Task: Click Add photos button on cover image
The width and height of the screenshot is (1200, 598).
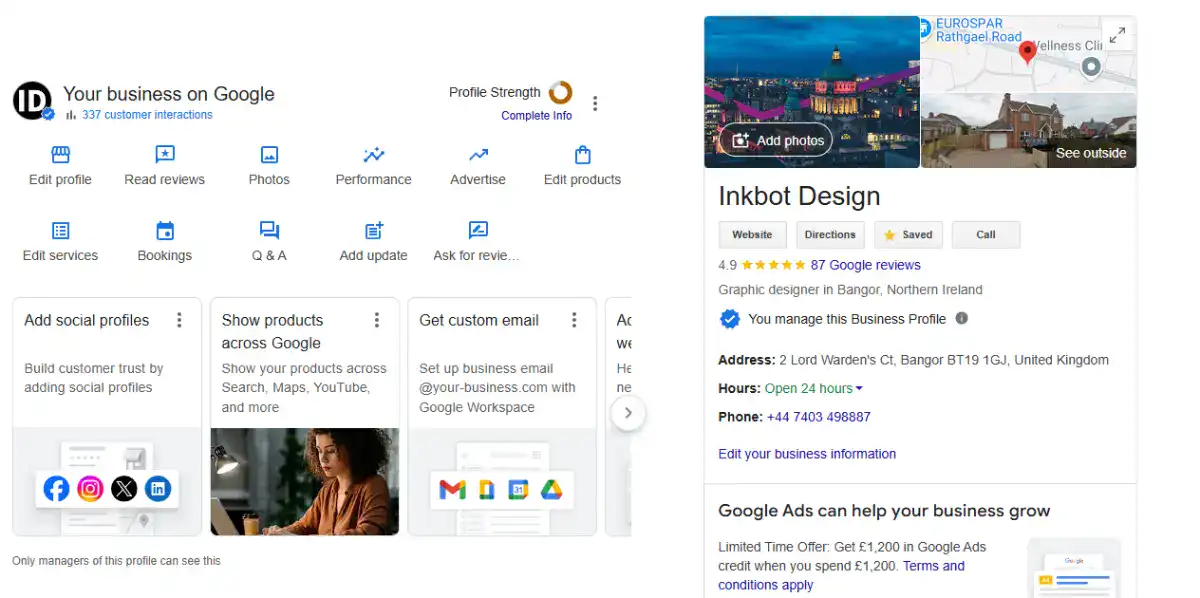Action: tap(776, 141)
